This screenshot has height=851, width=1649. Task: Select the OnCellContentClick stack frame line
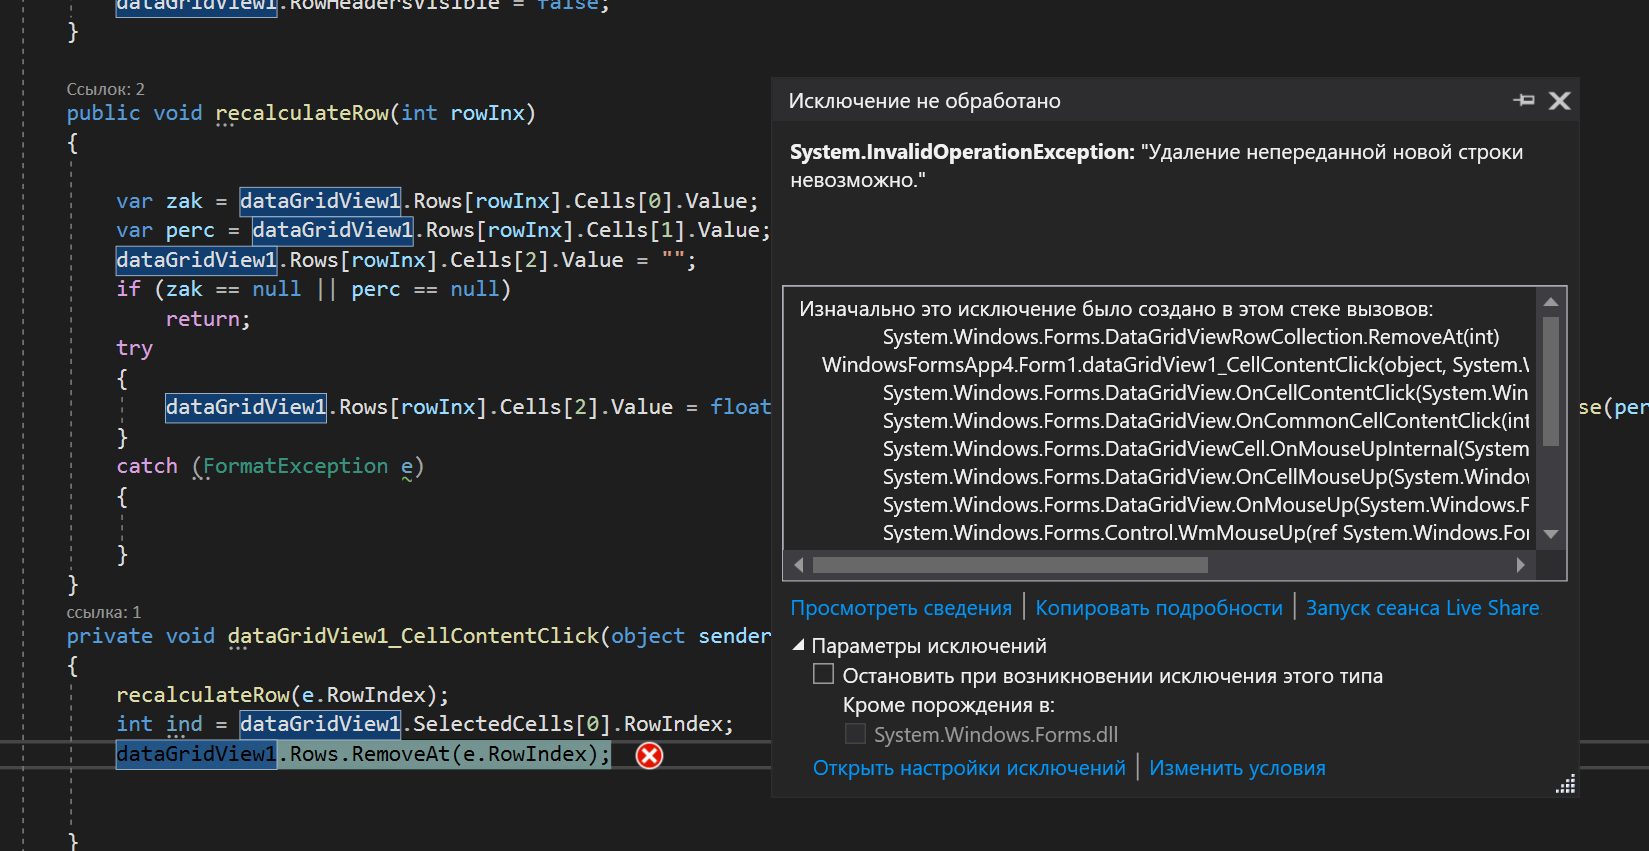(1206, 393)
